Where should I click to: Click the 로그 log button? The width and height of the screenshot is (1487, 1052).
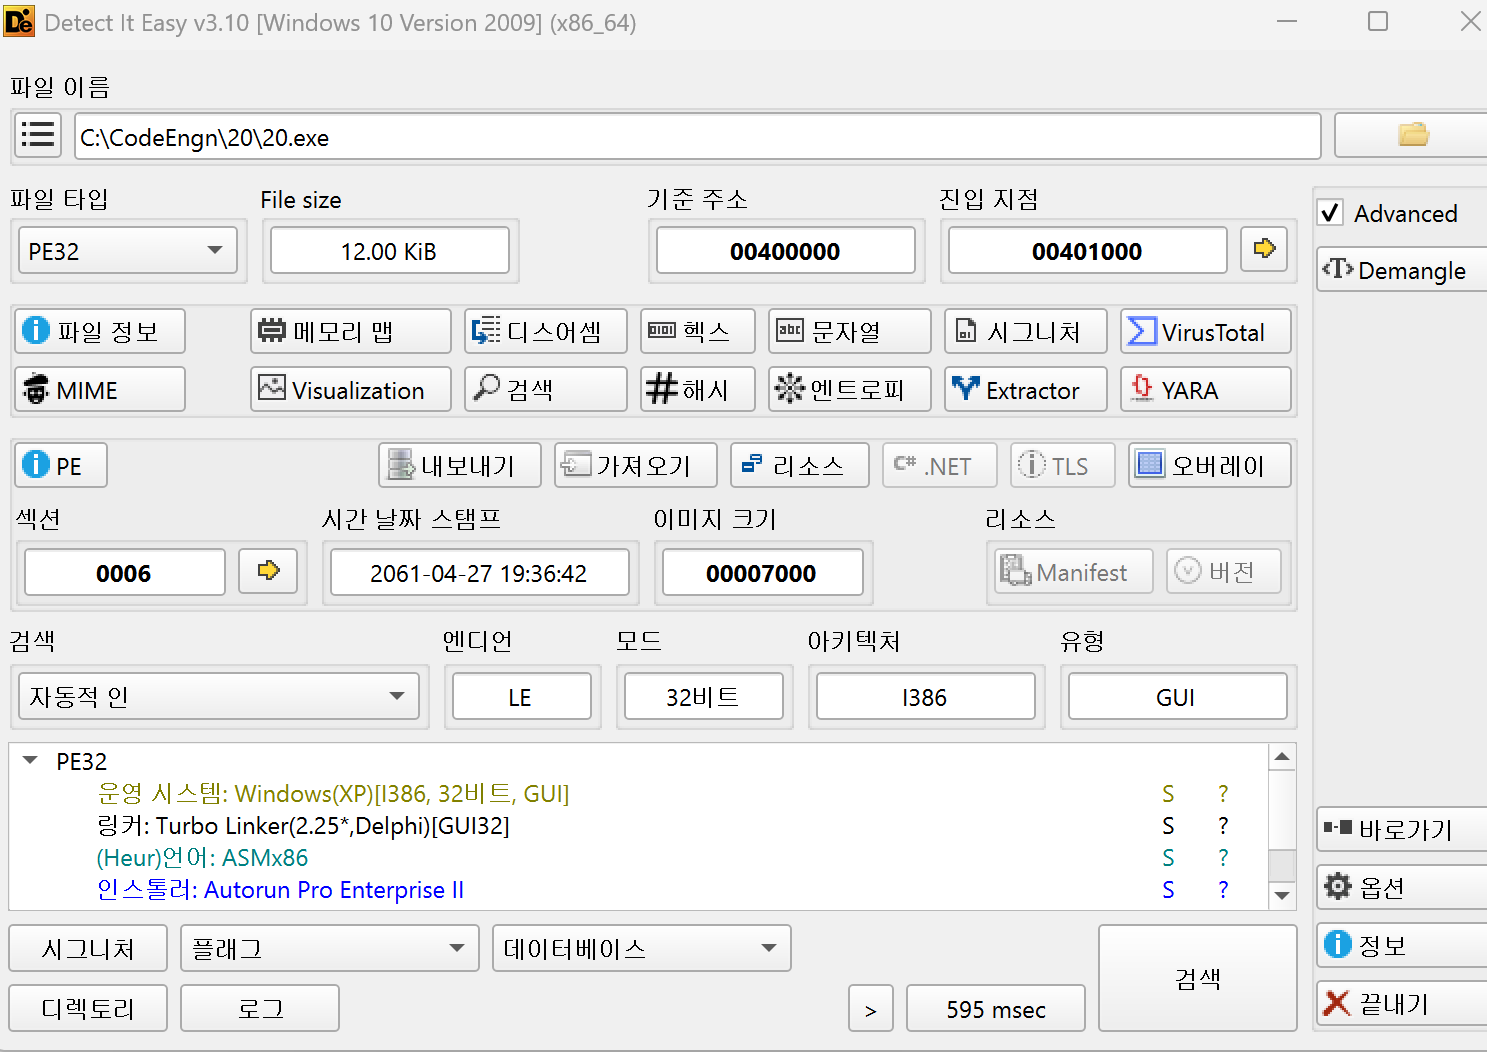pyautogui.click(x=260, y=1008)
